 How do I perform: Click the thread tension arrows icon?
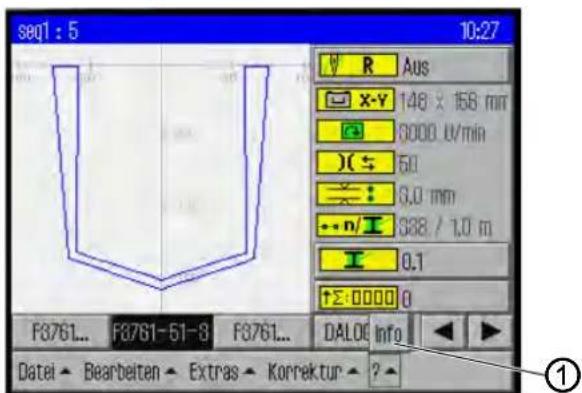coord(356,163)
